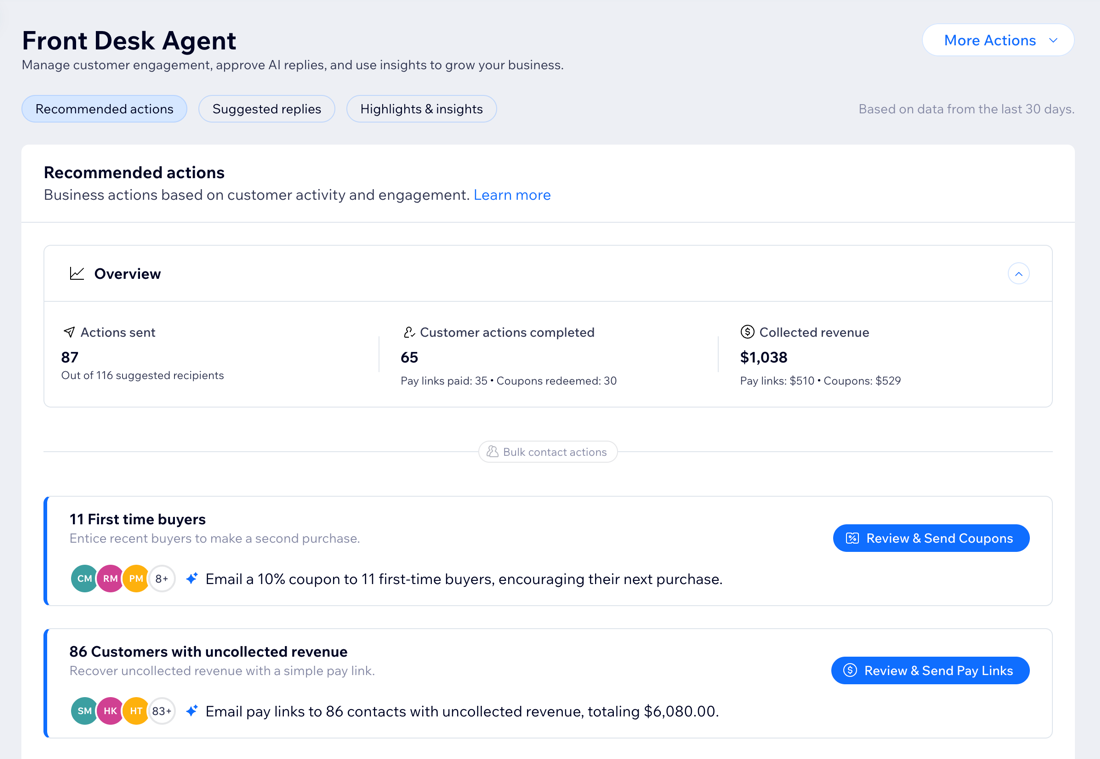Click the contacts icon in Bulk contact actions

(x=492, y=451)
